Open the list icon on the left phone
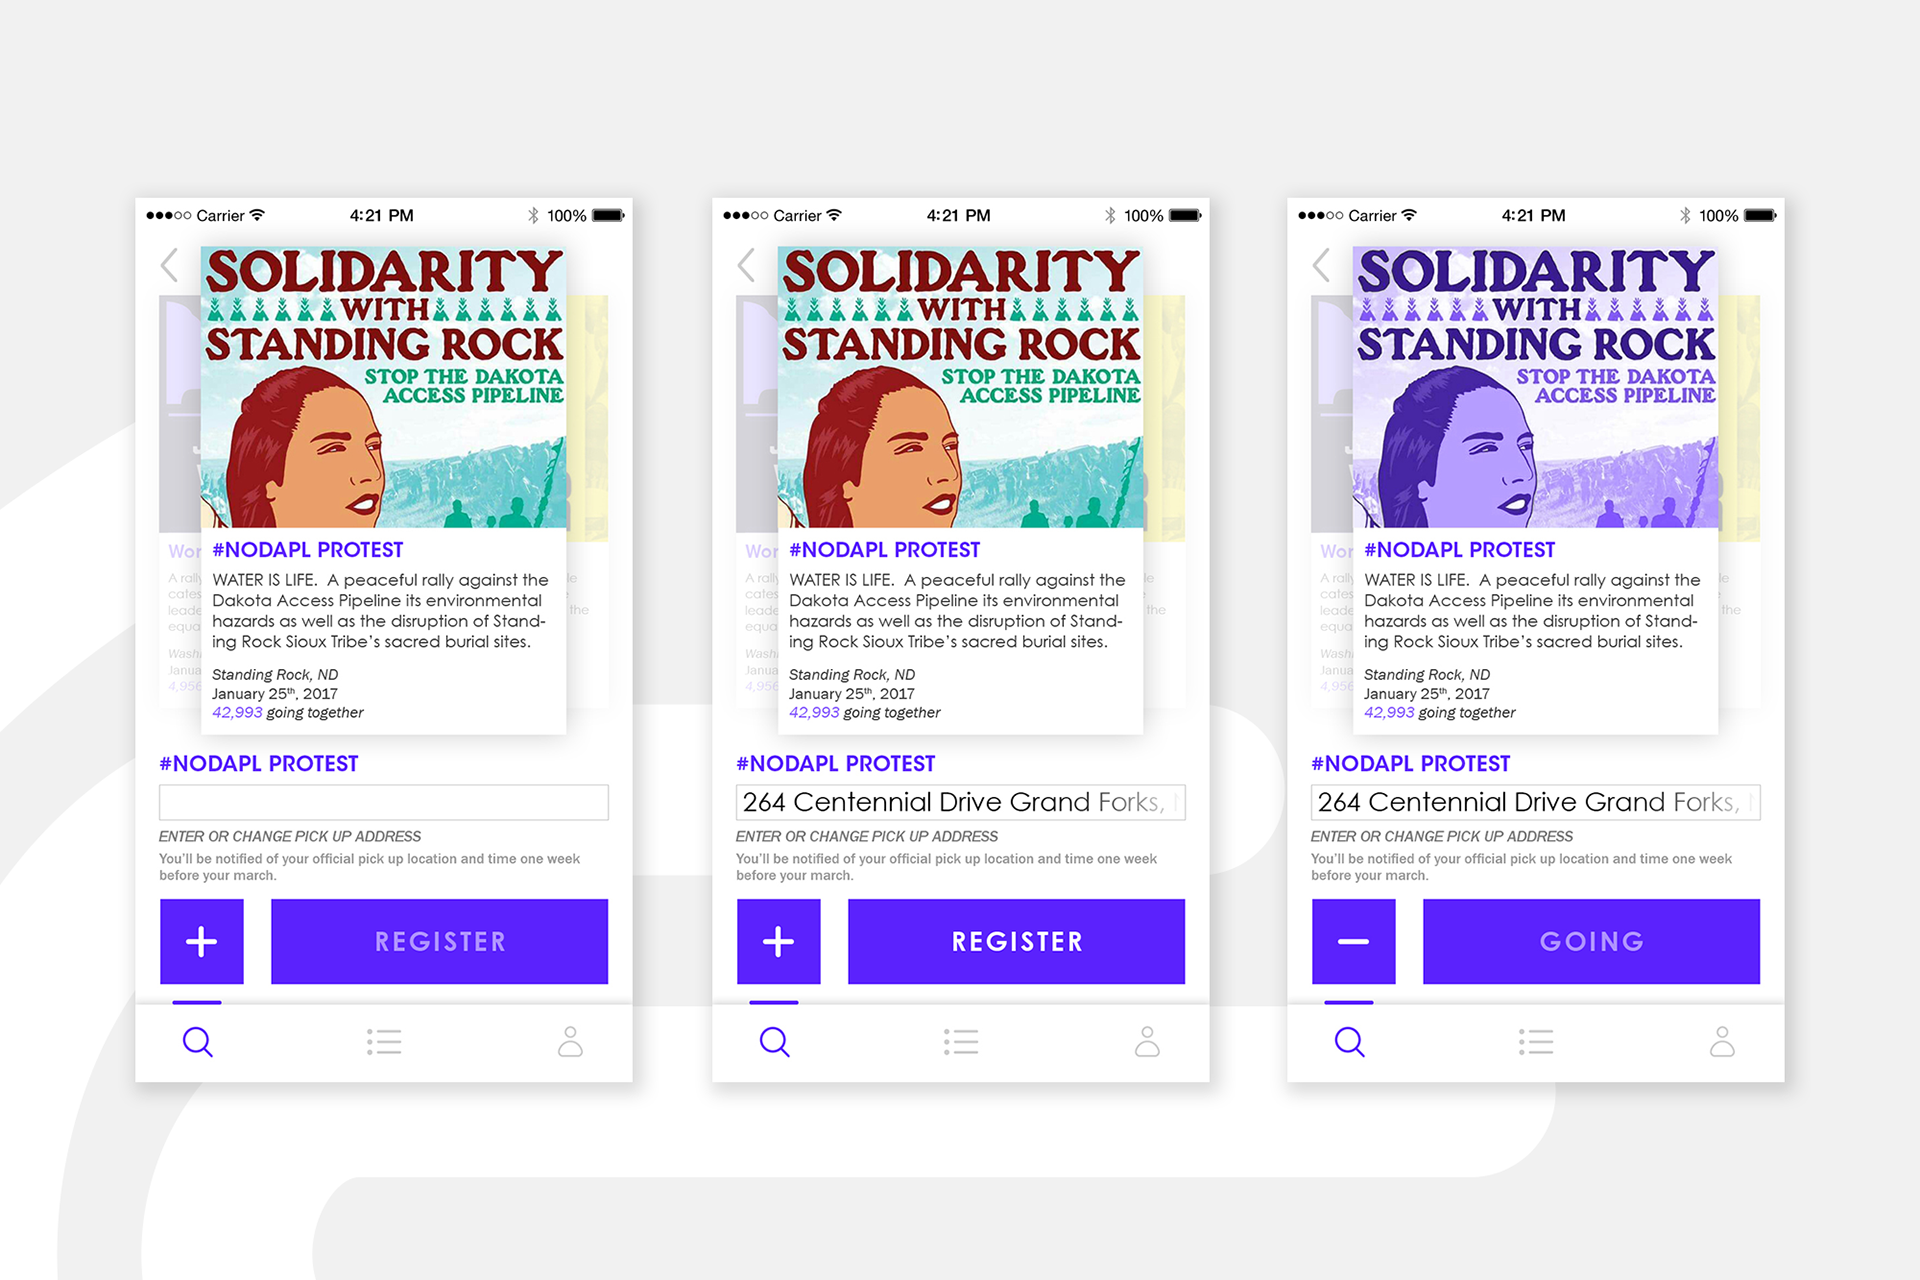 [x=384, y=1042]
